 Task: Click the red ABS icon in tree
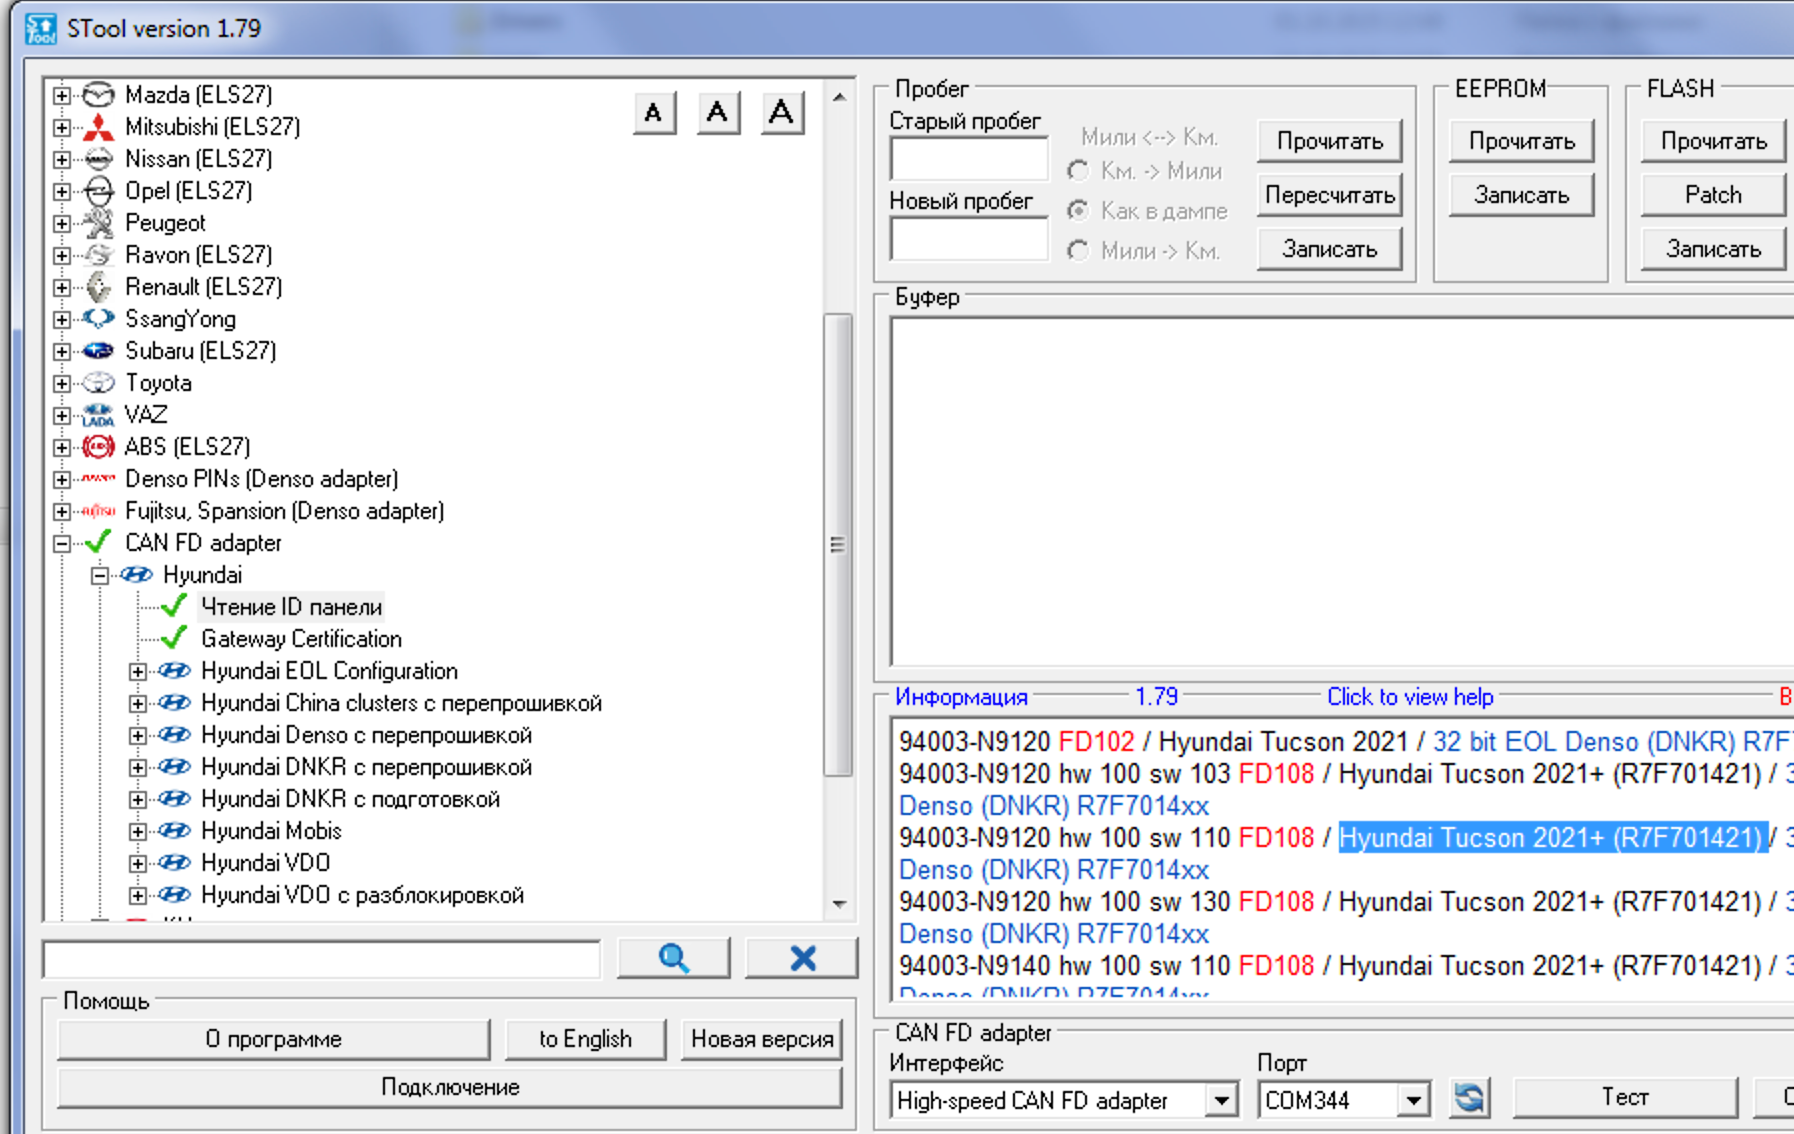[98, 447]
